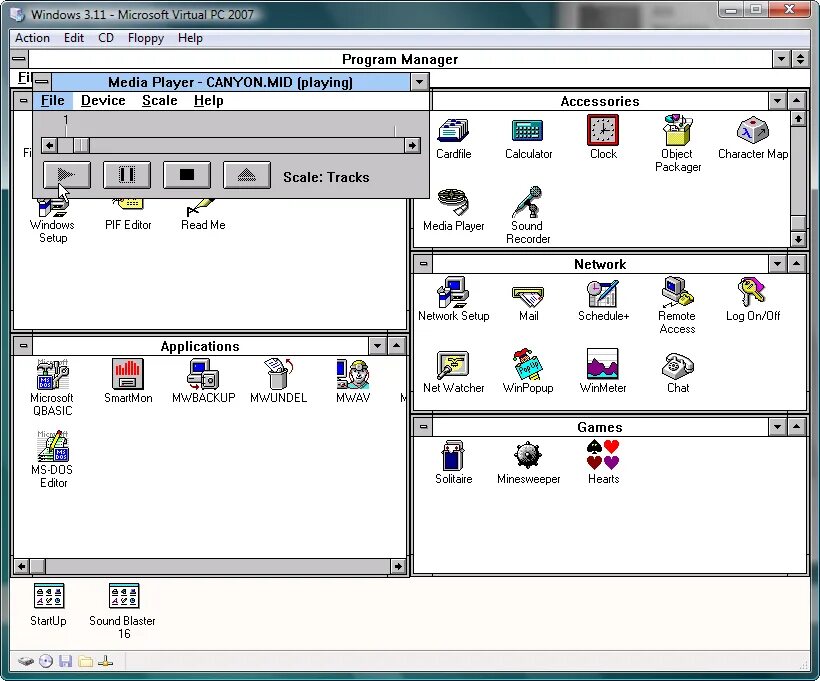Select the StartUp group icon

49,596
